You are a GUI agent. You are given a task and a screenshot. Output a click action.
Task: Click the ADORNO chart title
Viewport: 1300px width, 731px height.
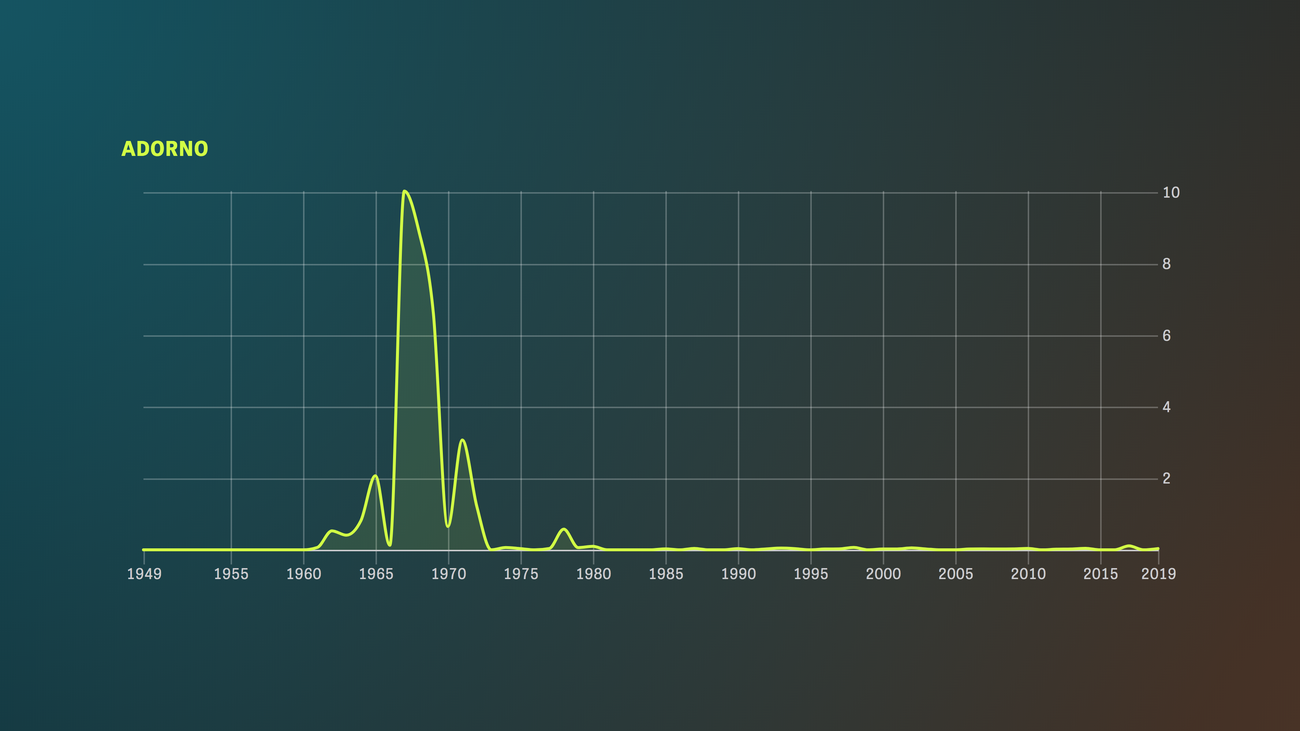[x=164, y=149]
